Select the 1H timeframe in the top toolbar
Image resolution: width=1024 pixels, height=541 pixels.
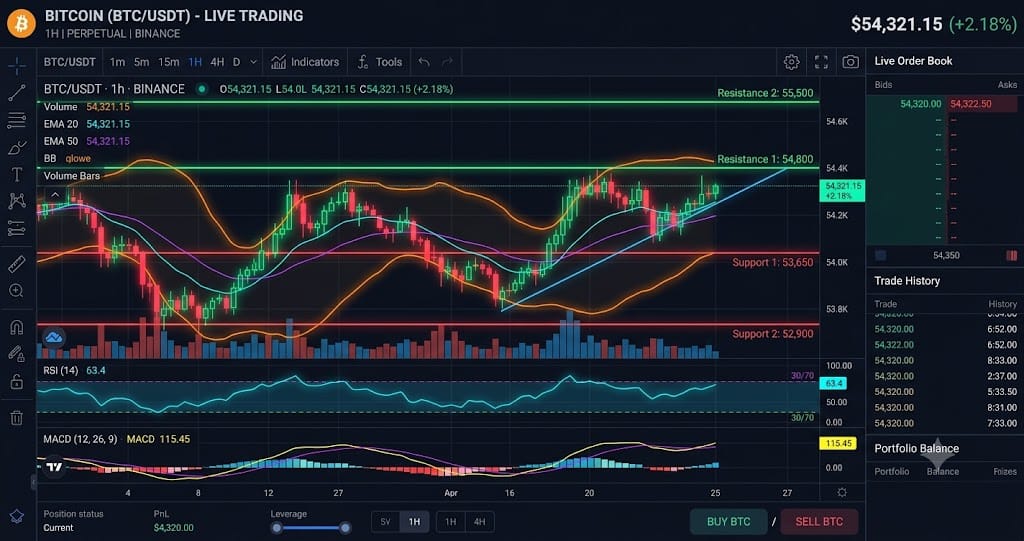[x=195, y=62]
